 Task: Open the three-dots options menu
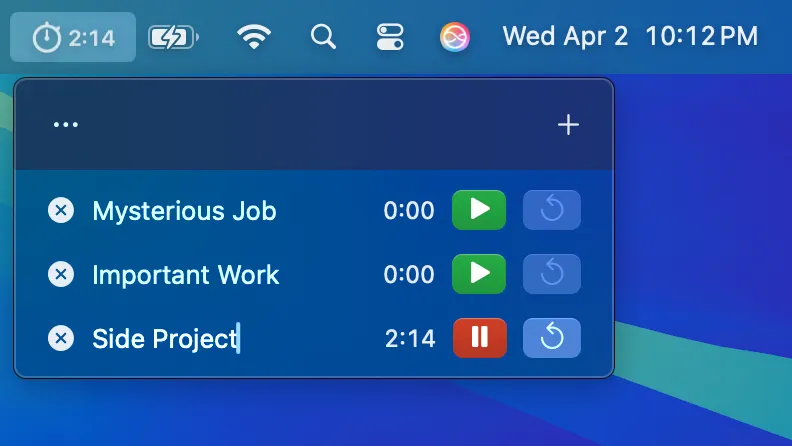66,124
